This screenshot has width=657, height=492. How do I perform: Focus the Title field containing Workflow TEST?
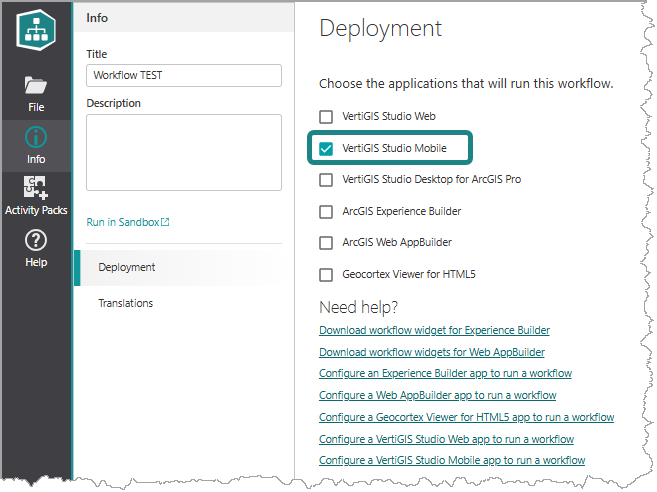point(184,75)
